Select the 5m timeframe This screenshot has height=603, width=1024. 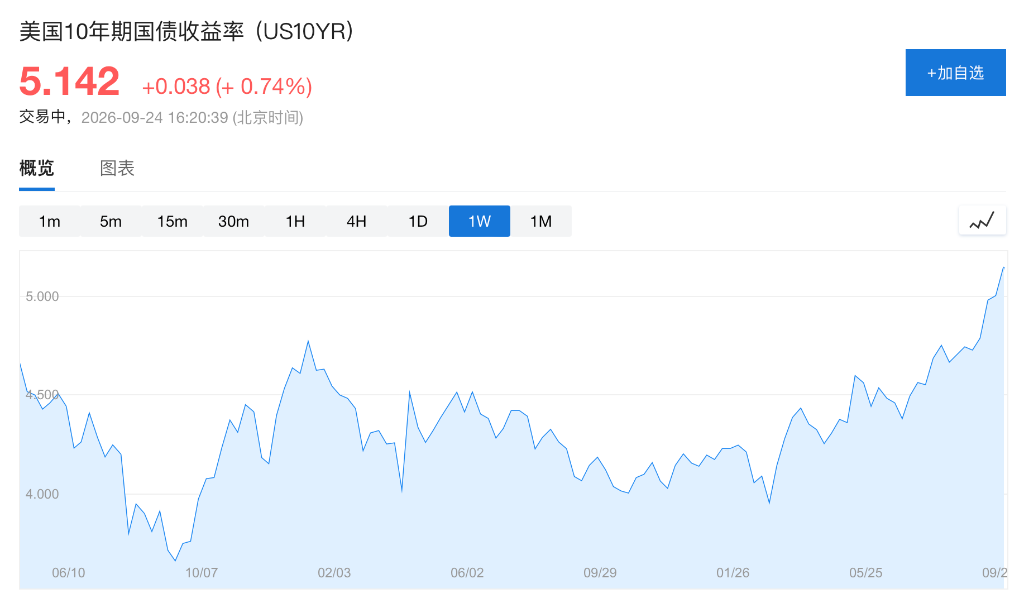pyautogui.click(x=111, y=221)
